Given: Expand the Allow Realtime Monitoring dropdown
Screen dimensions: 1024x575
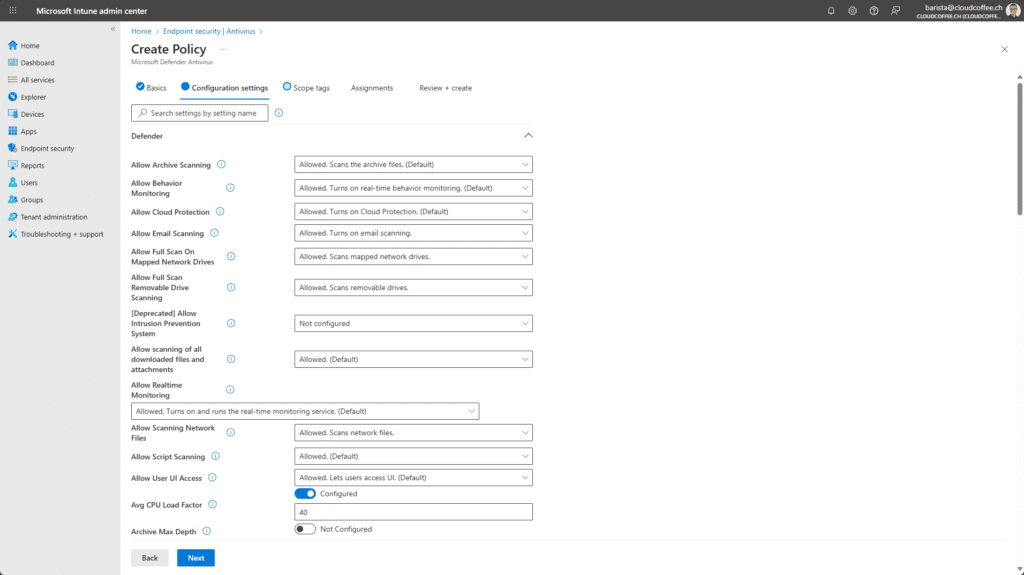Looking at the screenshot, I should point(305,411).
